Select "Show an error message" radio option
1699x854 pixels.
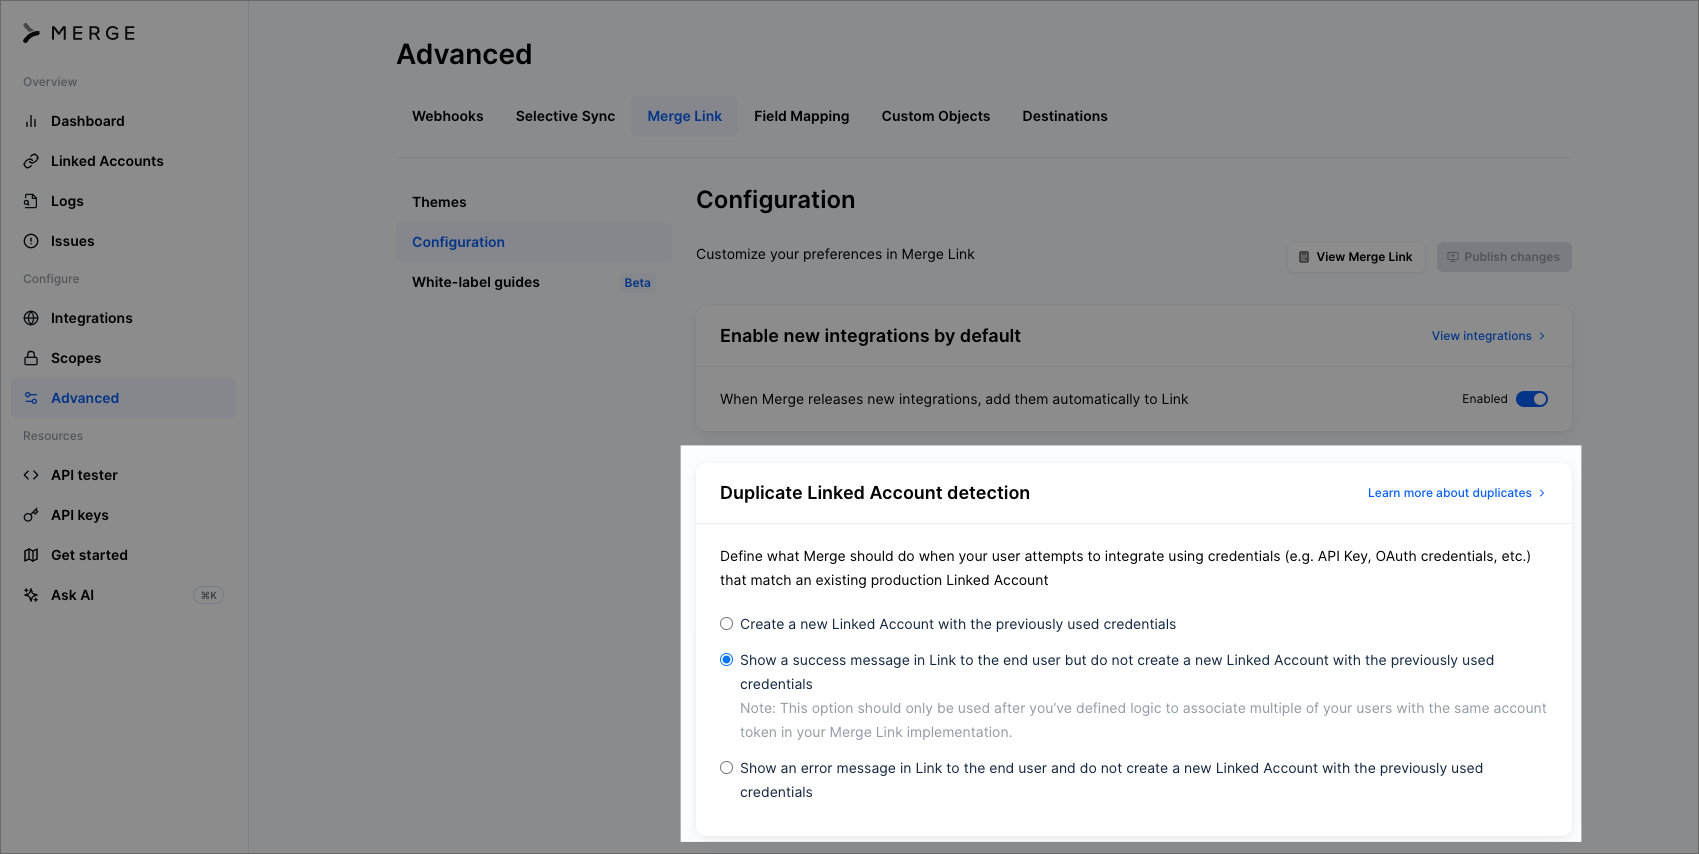(727, 768)
